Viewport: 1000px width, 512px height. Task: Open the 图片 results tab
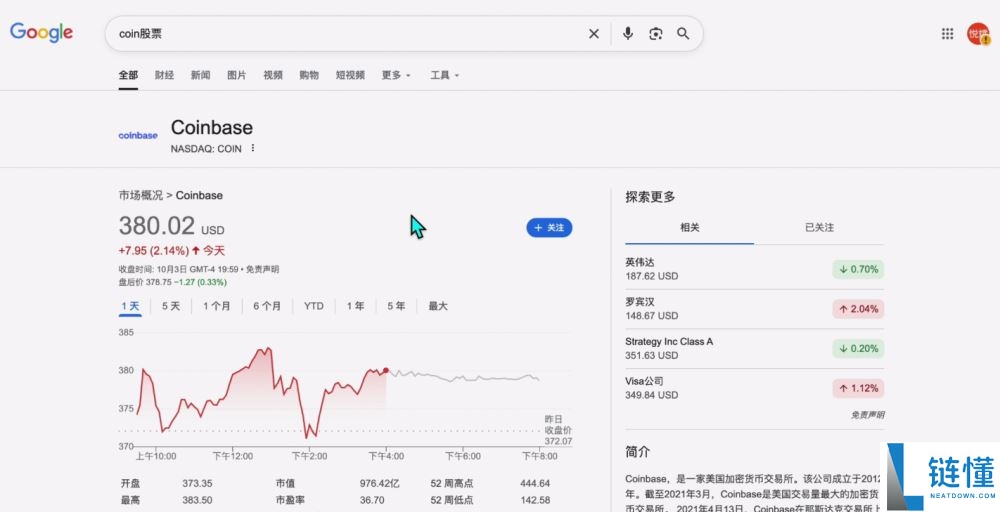tap(237, 75)
